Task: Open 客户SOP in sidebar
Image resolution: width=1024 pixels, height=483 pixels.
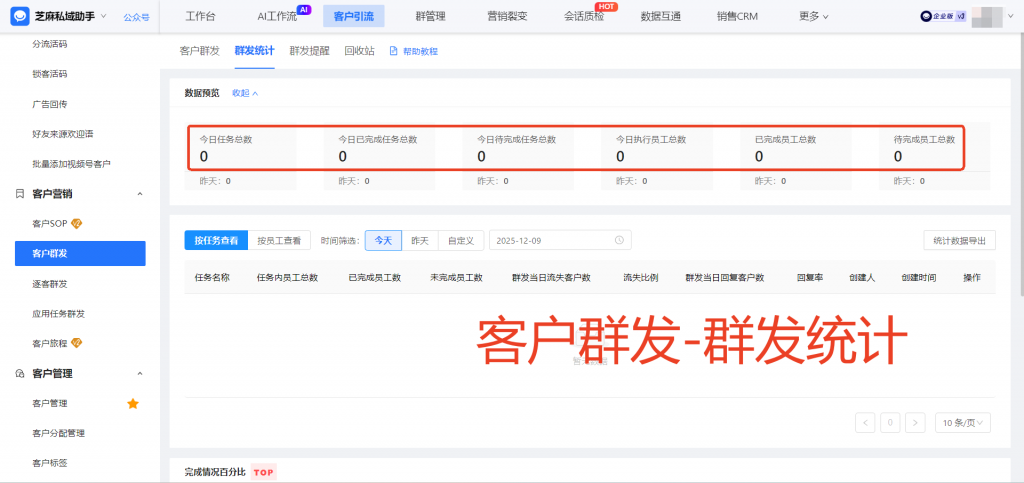Action: coord(50,224)
